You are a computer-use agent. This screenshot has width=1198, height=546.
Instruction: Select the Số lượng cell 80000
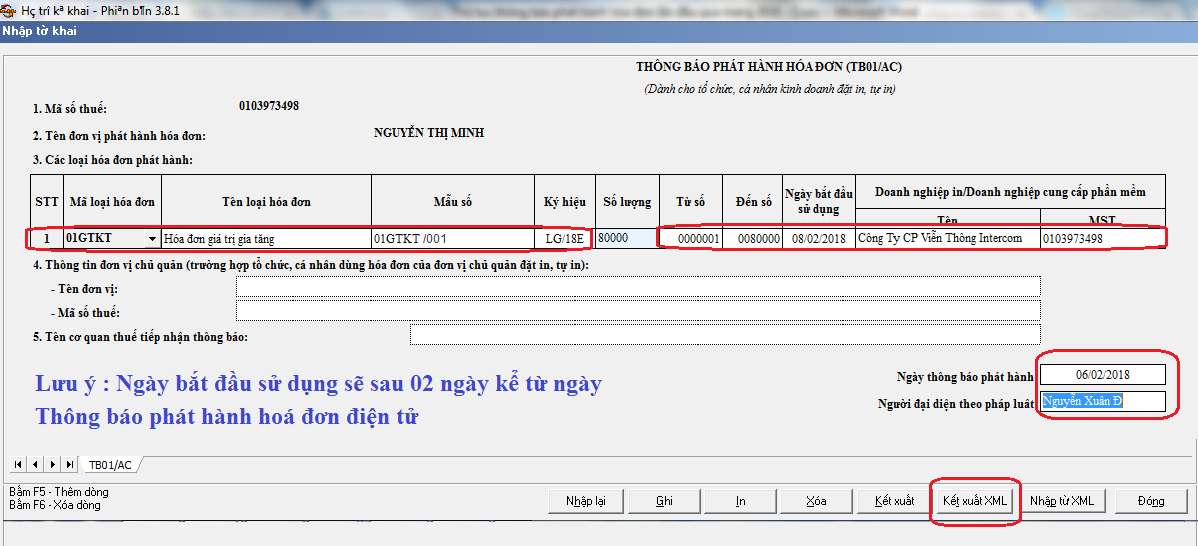click(x=627, y=238)
